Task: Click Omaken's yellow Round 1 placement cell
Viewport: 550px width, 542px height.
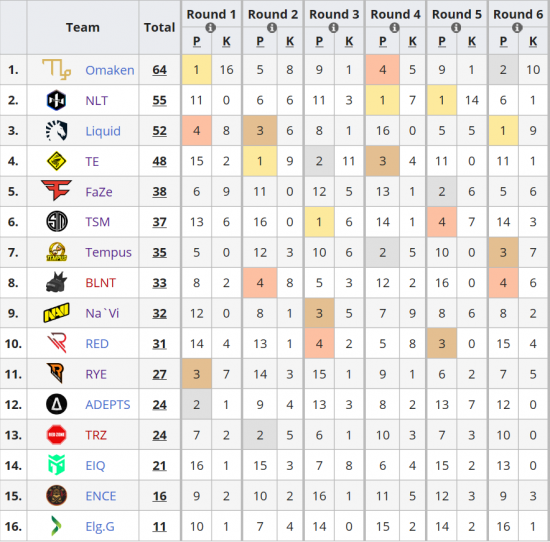Action: coord(196,69)
